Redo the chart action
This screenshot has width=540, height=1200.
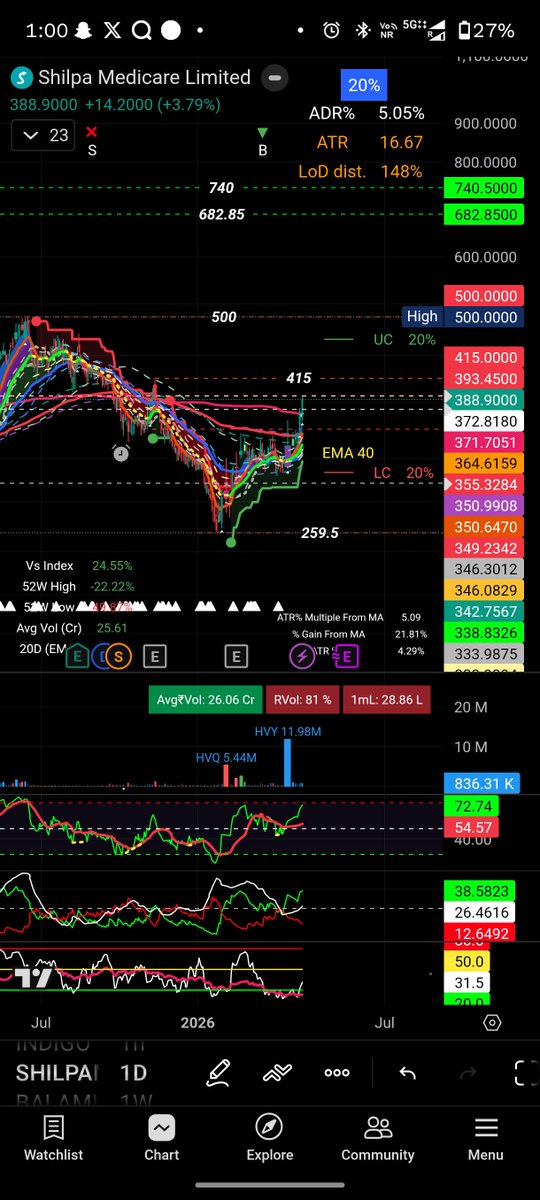(467, 1072)
